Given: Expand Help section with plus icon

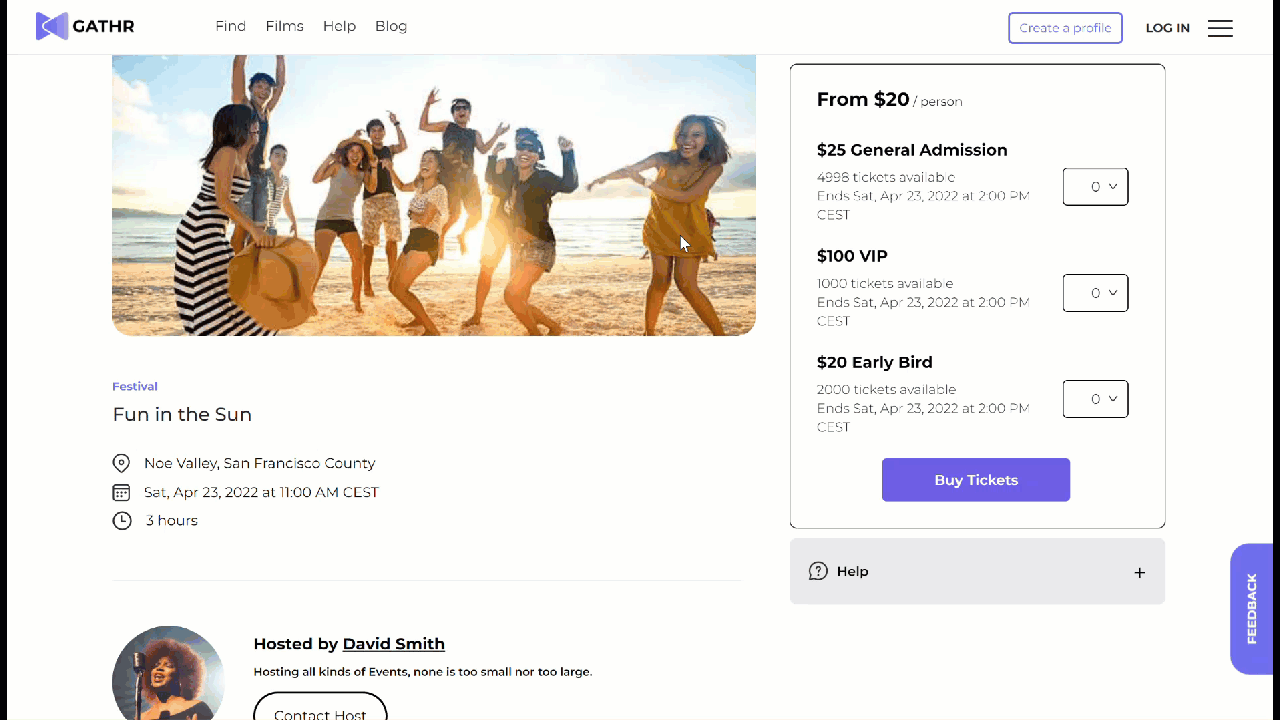Looking at the screenshot, I should [1139, 572].
